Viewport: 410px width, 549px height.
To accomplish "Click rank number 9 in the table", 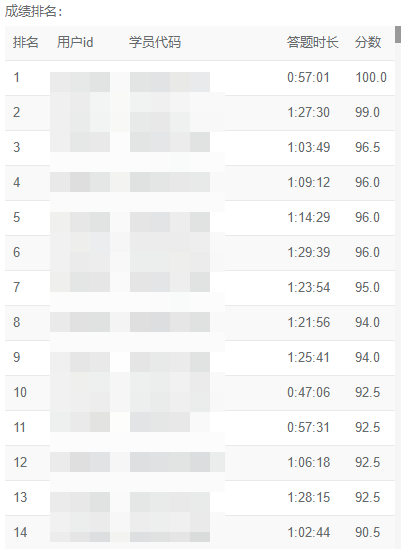I will (x=16, y=357).
